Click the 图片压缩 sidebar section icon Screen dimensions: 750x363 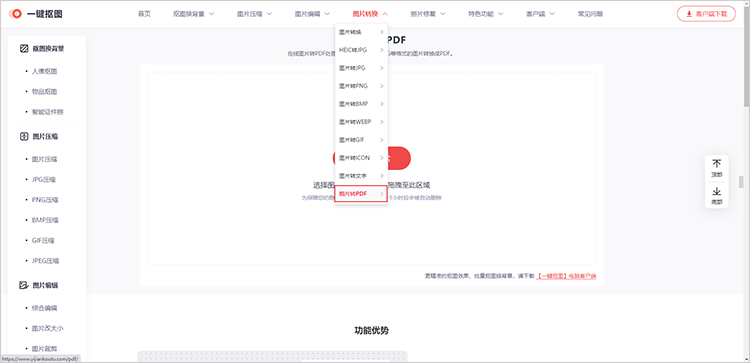pyautogui.click(x=24, y=136)
